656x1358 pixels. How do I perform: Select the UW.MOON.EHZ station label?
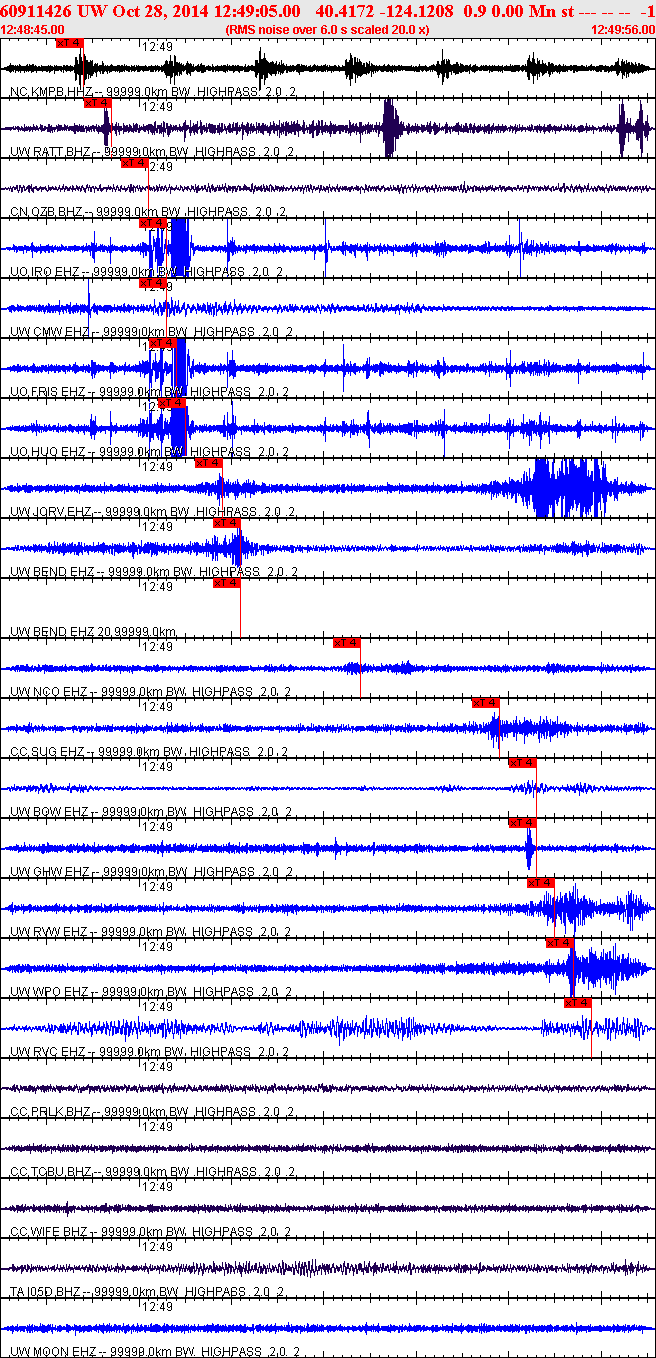tap(154, 1352)
